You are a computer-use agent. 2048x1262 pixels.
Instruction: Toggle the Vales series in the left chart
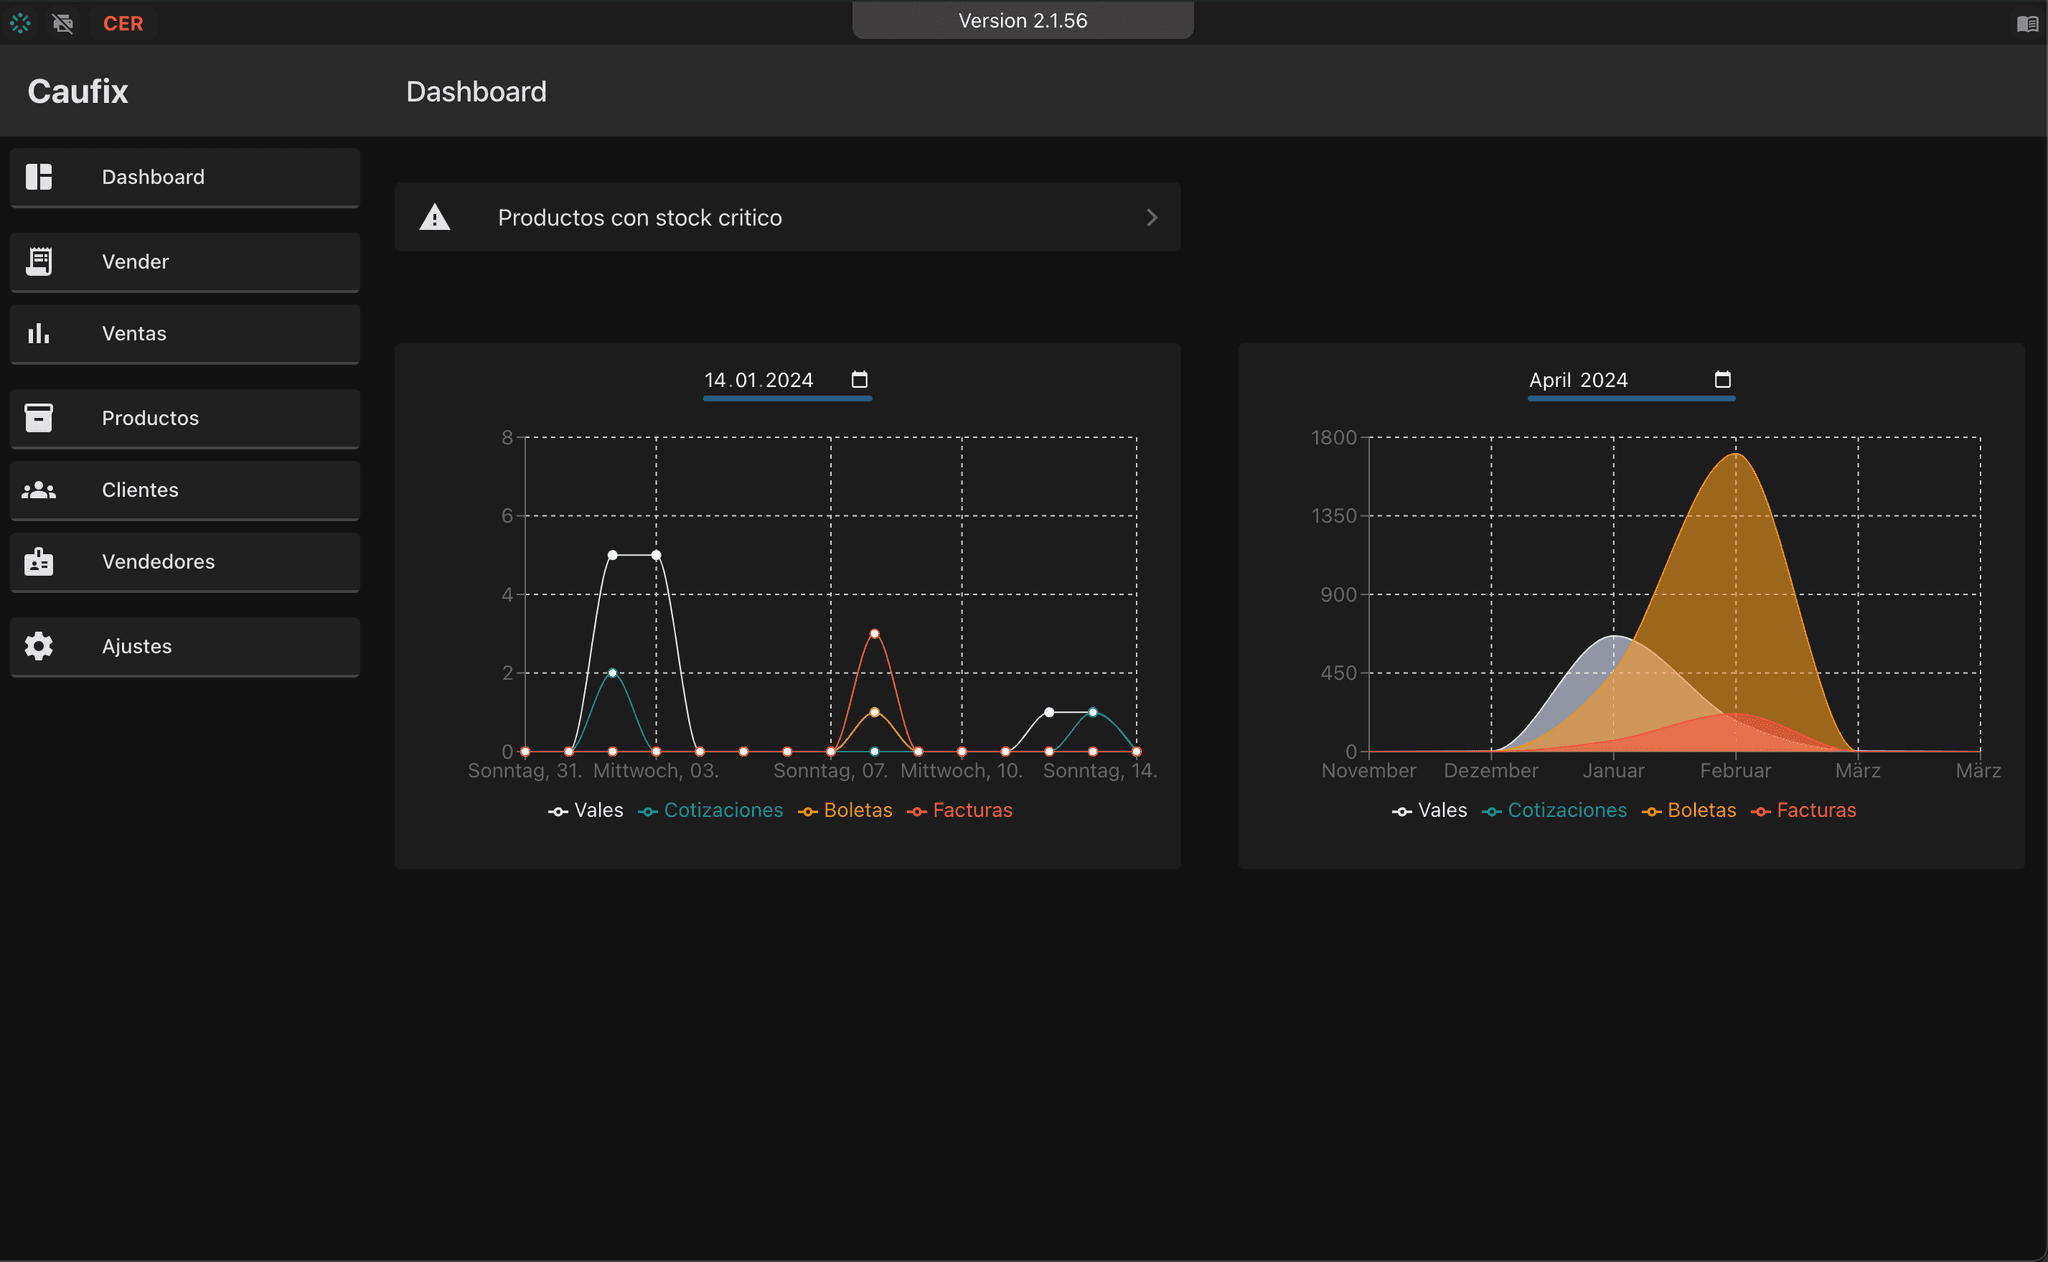click(x=587, y=810)
